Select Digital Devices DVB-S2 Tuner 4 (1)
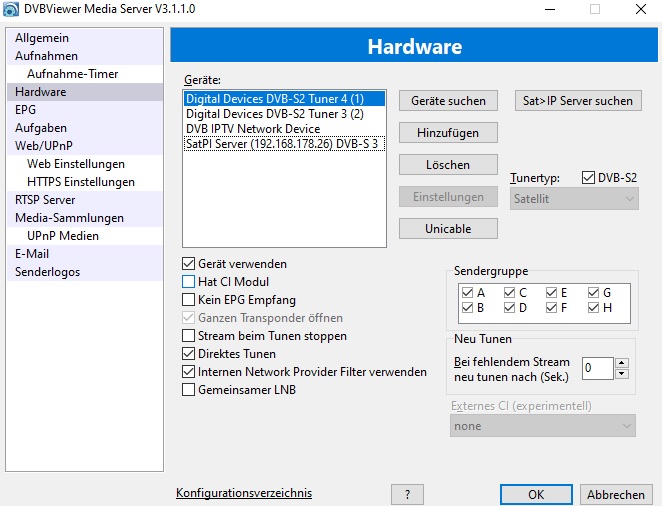The height and width of the screenshot is (506, 662). pos(285,99)
